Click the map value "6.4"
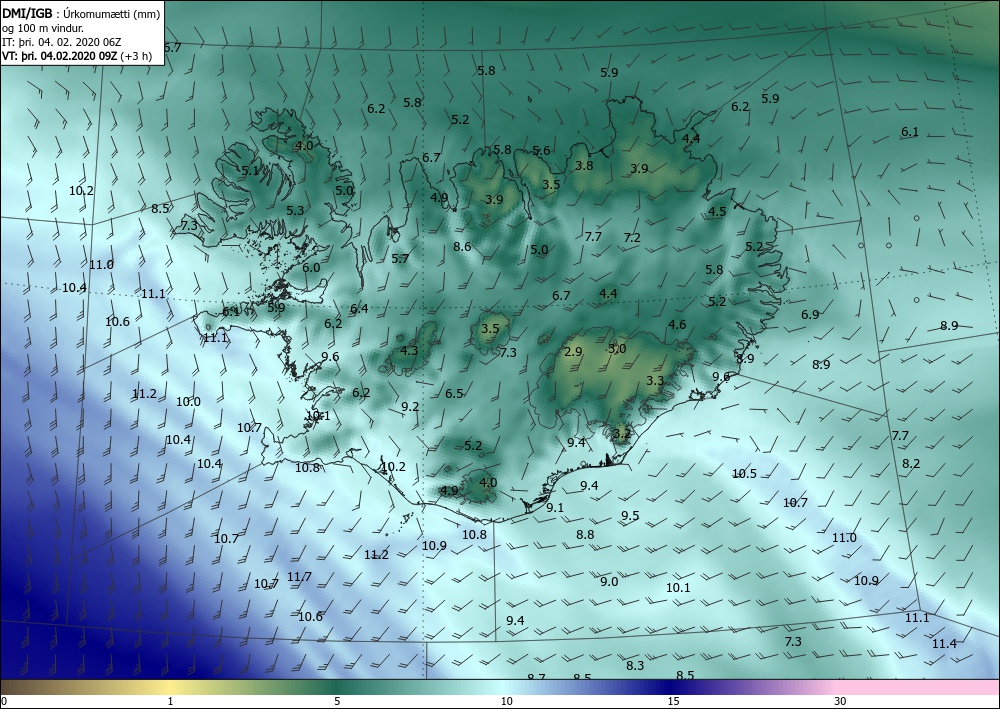 359,309
